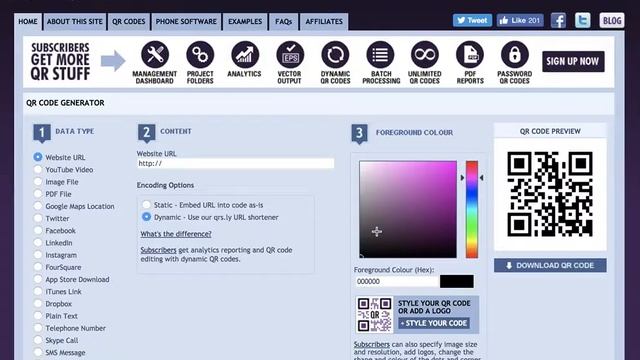Click inside the saturation colour picker square

[x=408, y=209]
